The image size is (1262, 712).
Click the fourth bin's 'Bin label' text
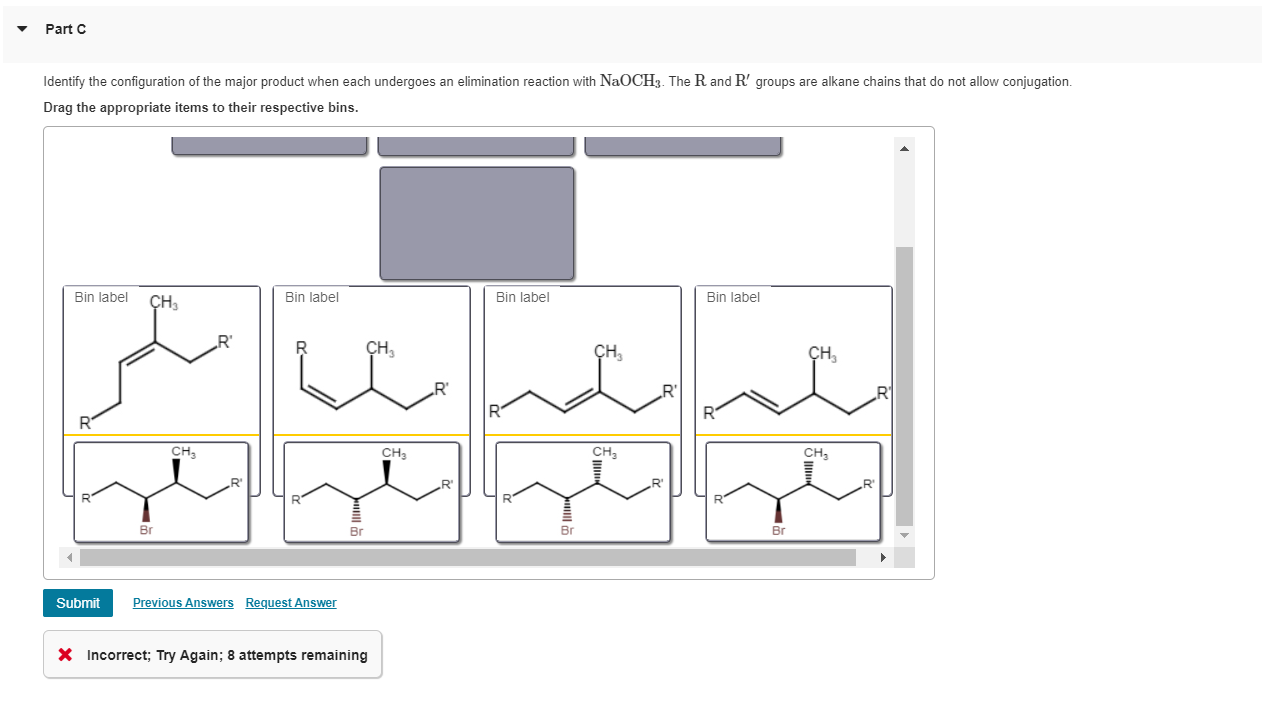[x=733, y=297]
